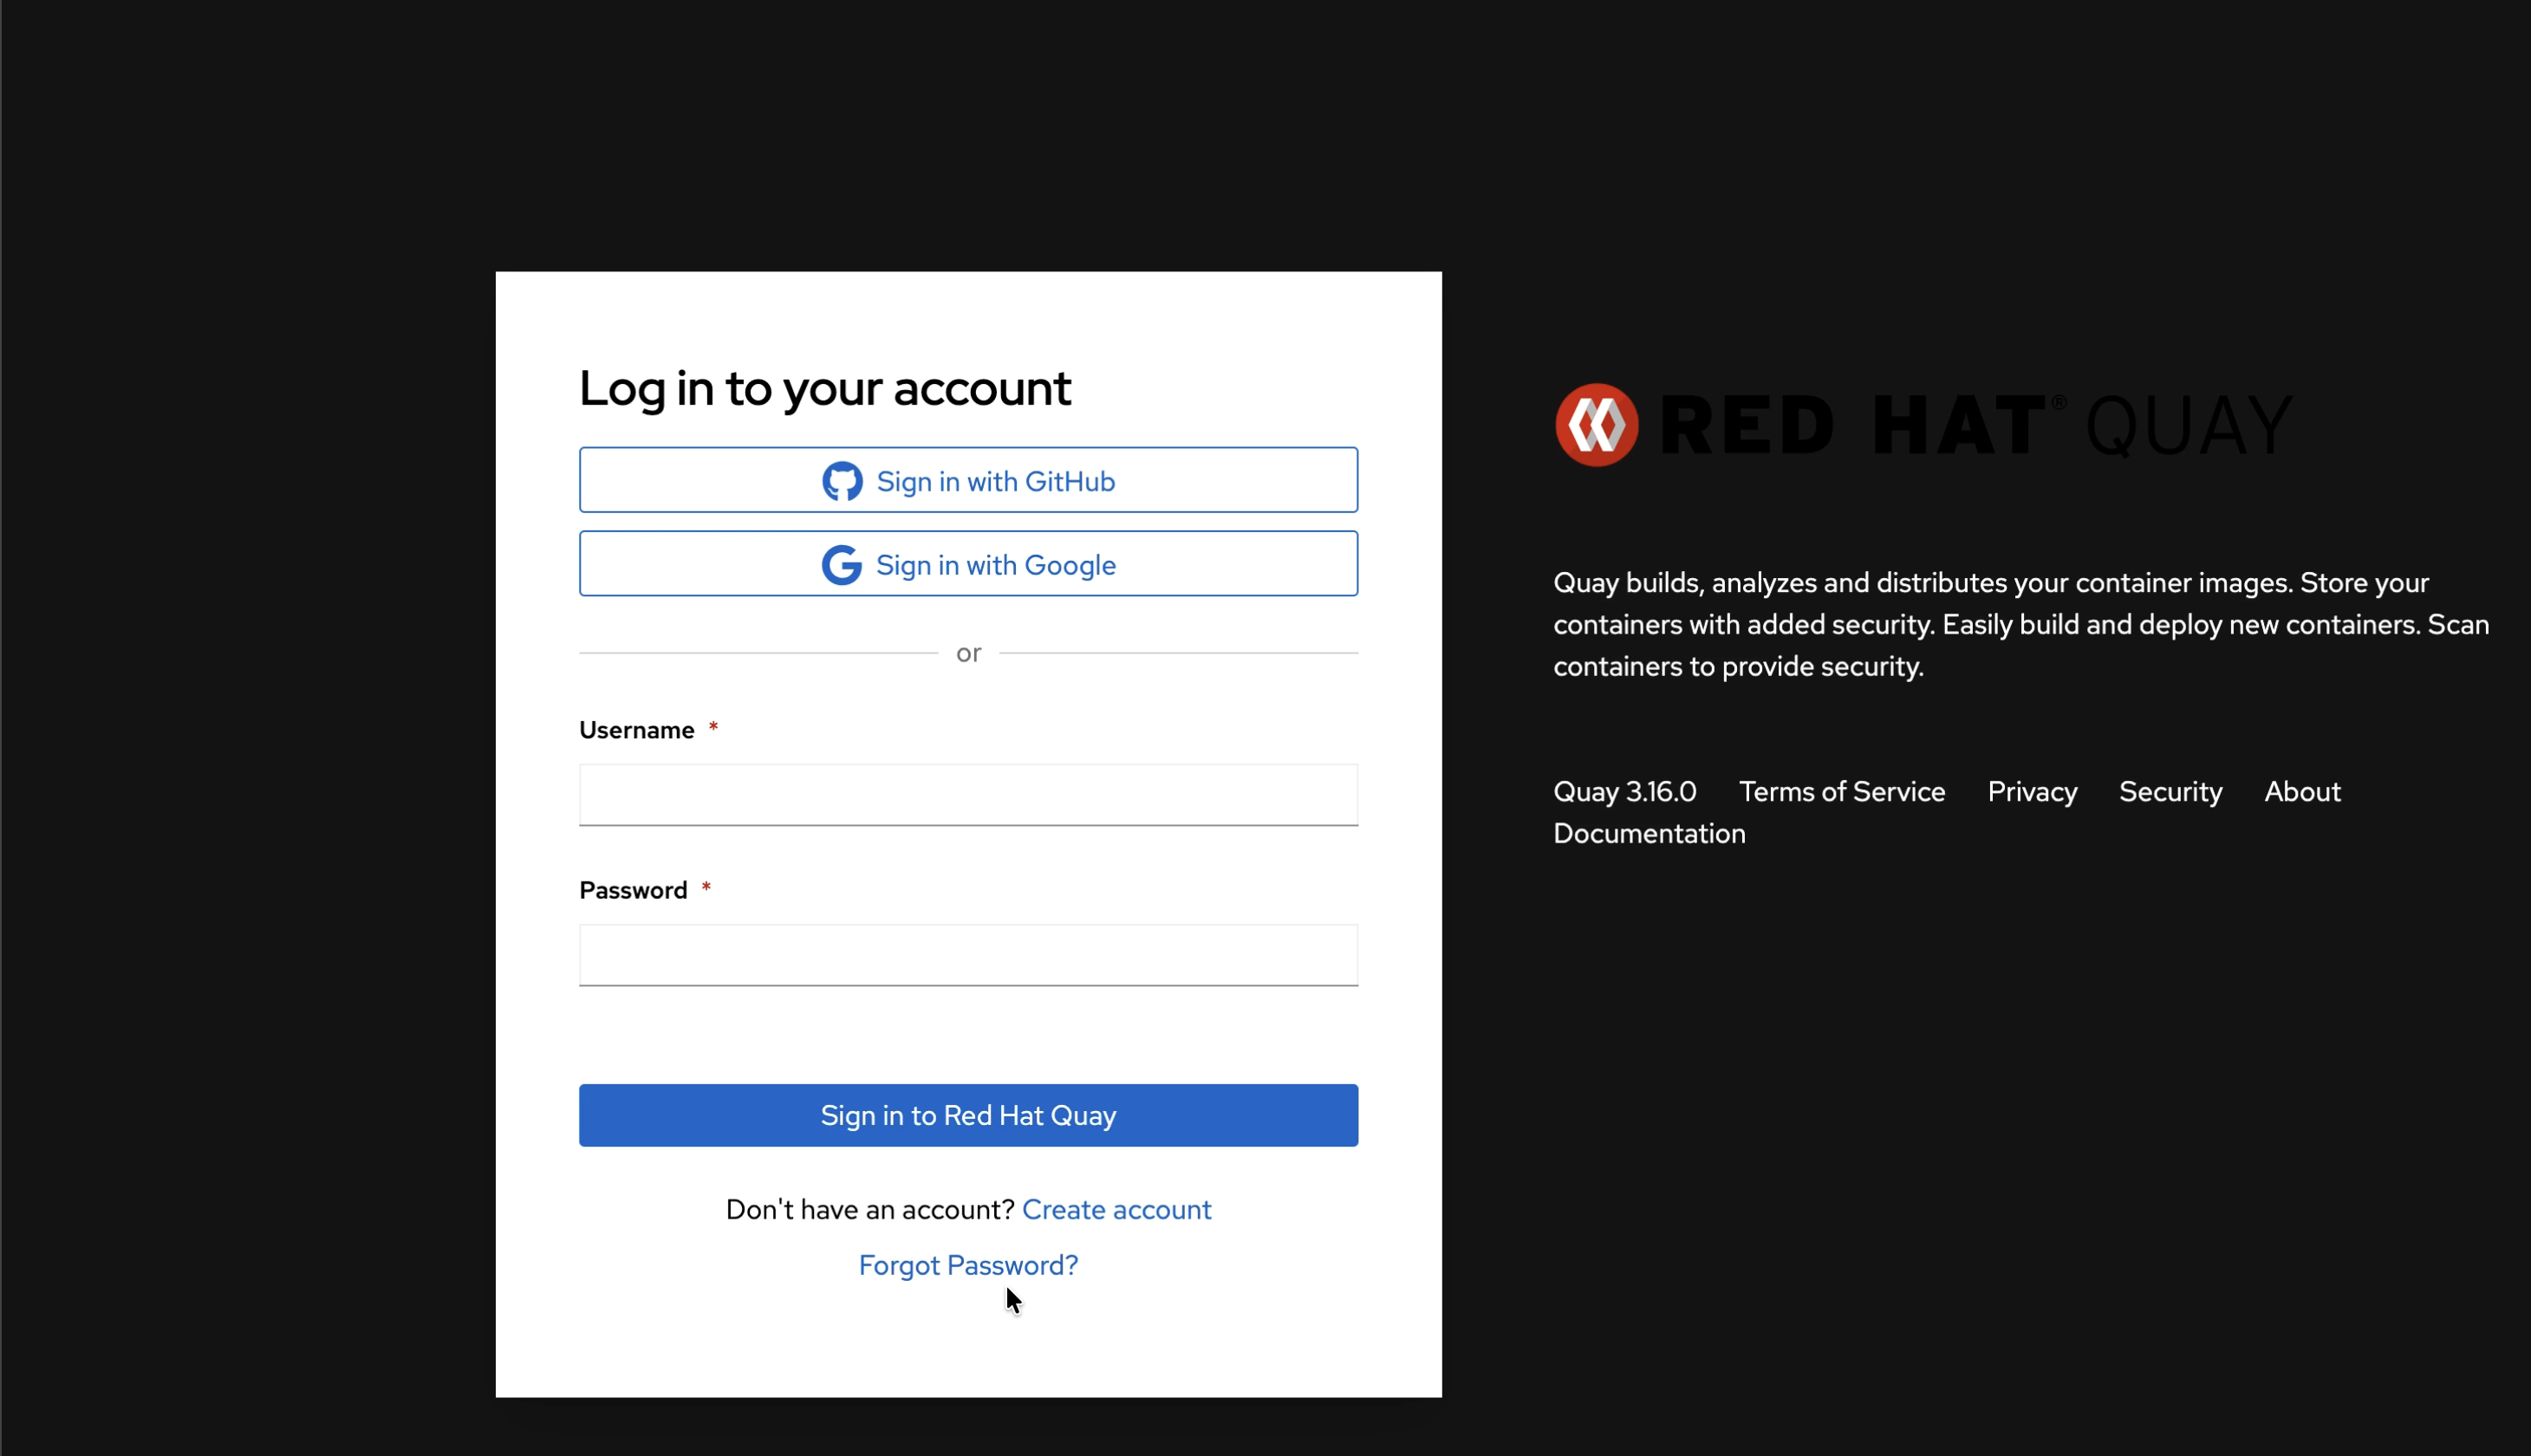Click the Google G logo icon
Viewport: 2531px width, 1456px height.
(841, 565)
